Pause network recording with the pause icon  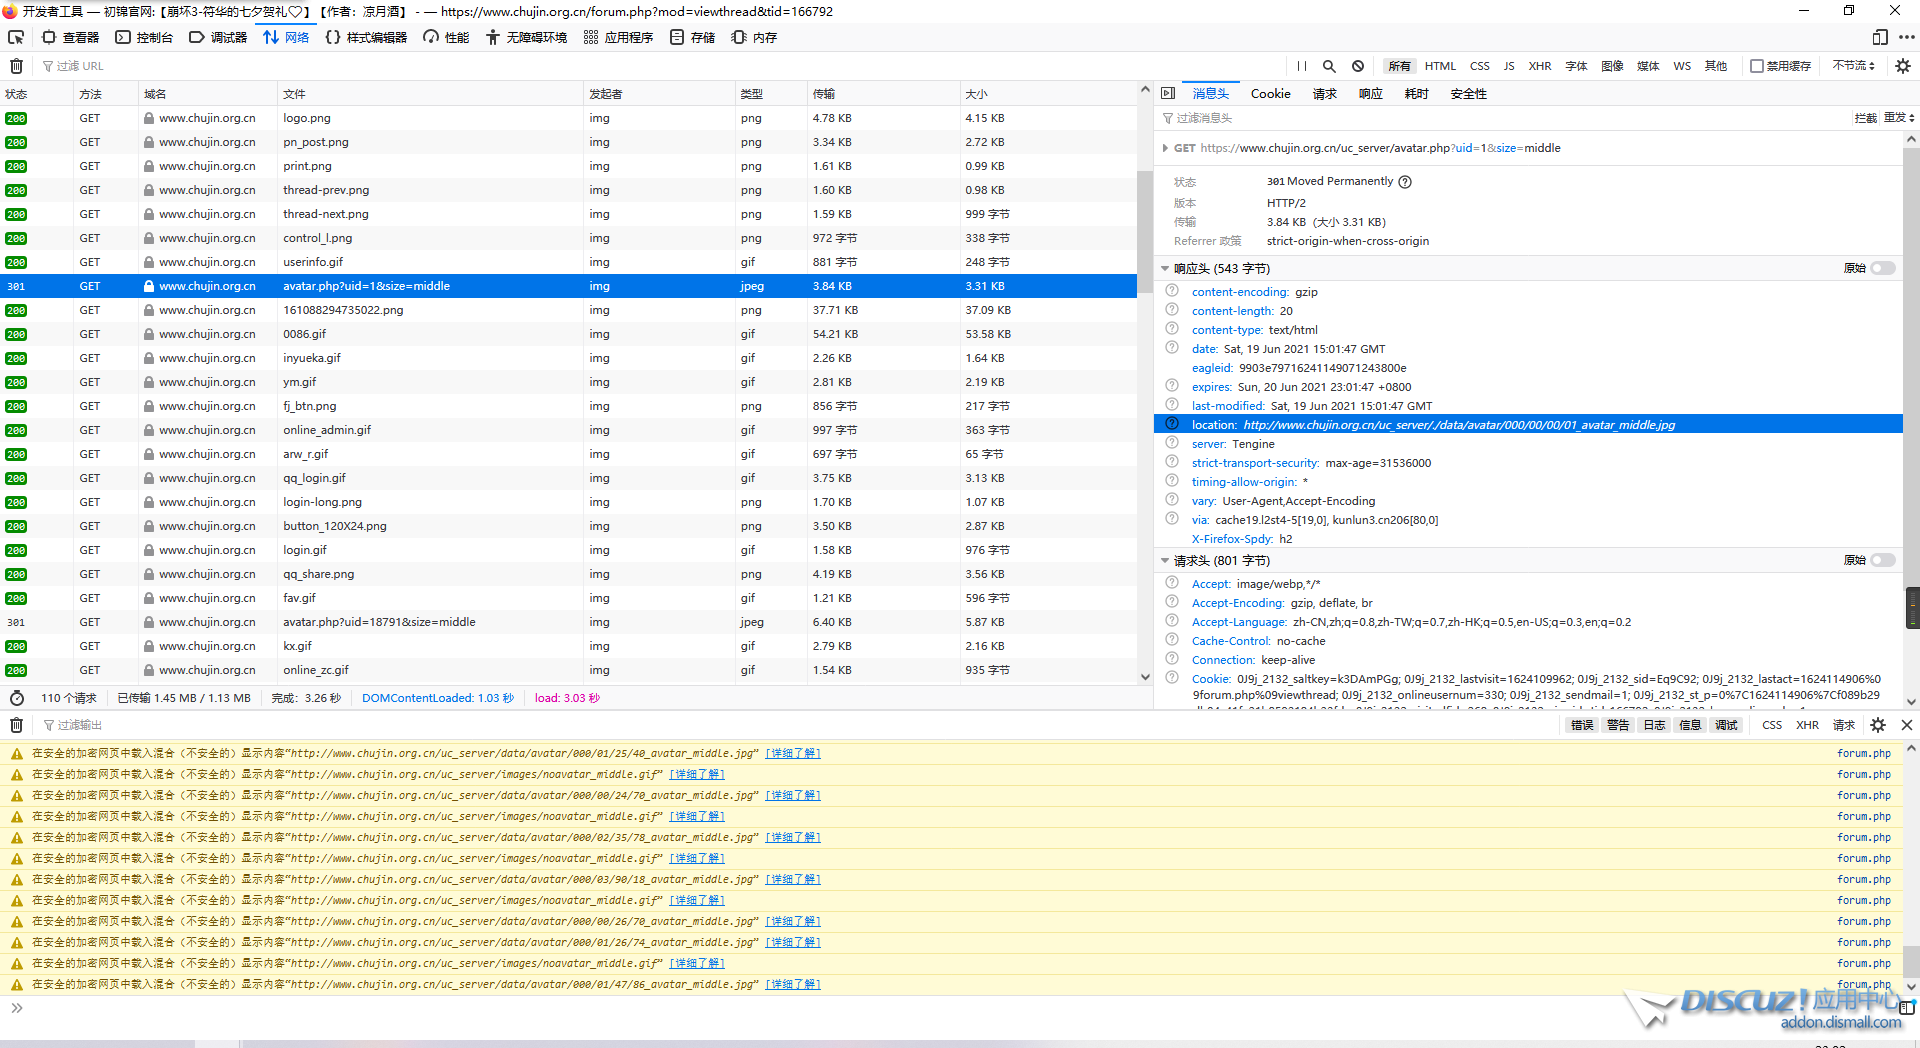tap(1301, 66)
